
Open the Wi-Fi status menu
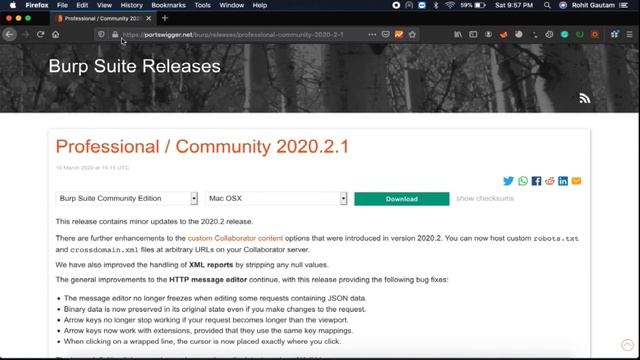point(450,5)
